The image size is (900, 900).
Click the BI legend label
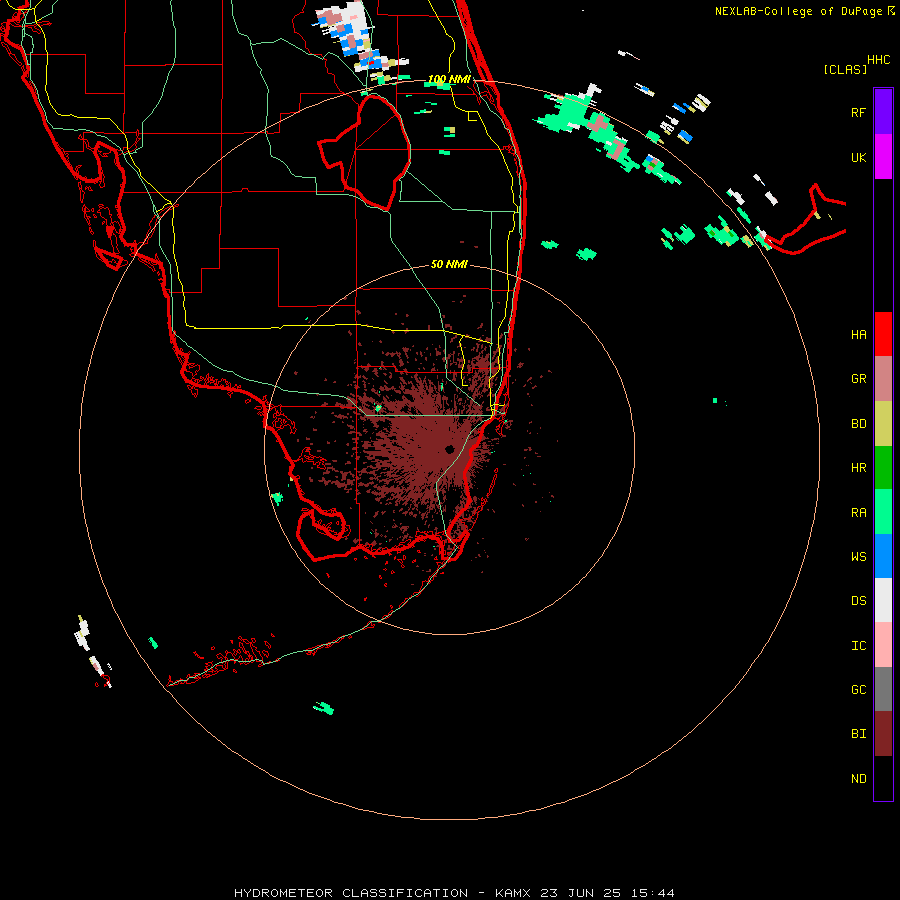(x=858, y=734)
